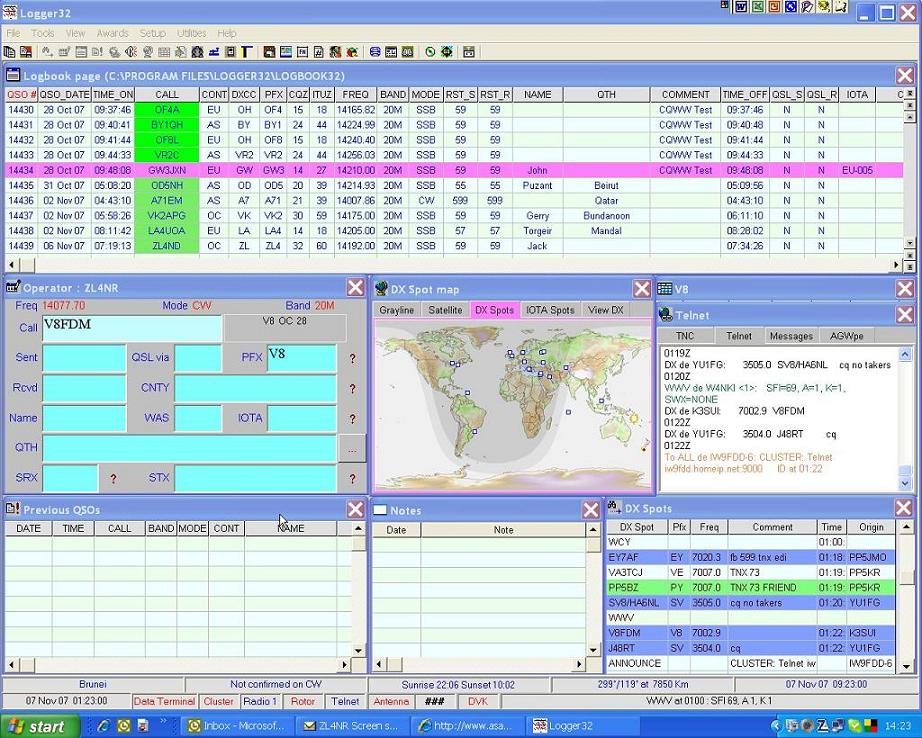The width and height of the screenshot is (922, 738).
Task: Click the red and green ball toolbar icon
Action: (x=352, y=52)
